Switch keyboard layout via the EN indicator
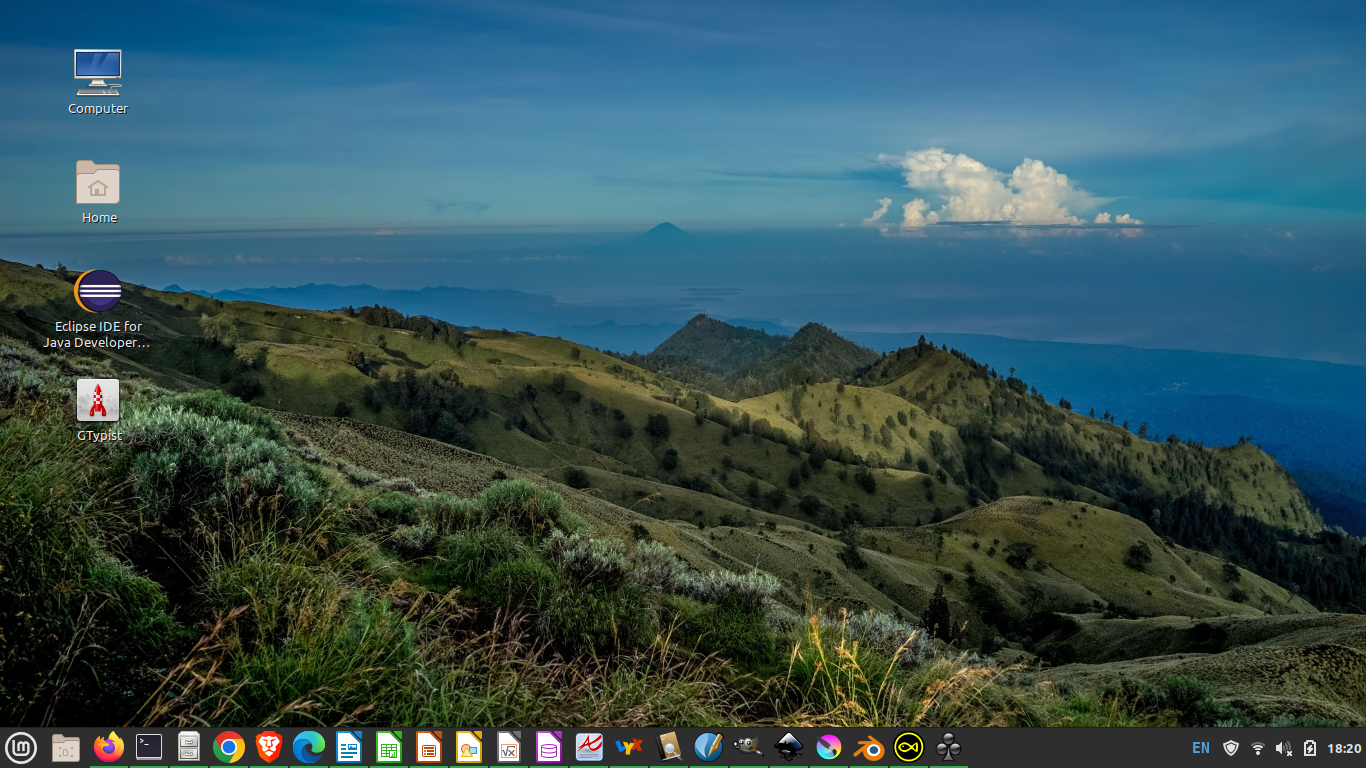Screen dimensions: 1366x768 coord(1199,746)
